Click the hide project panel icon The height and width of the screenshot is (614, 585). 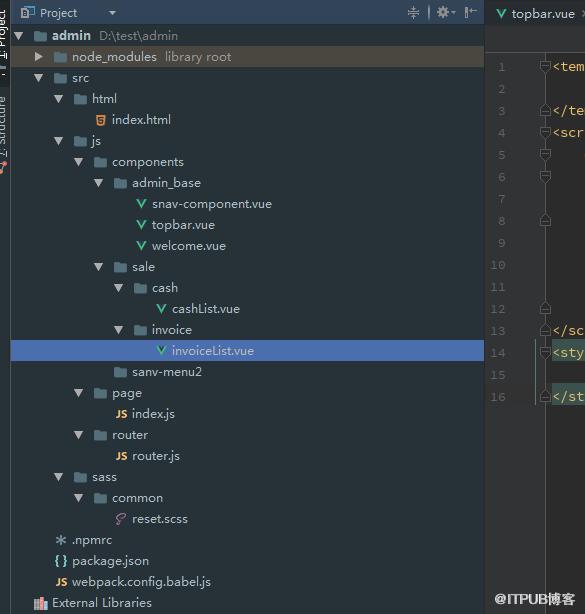[470, 13]
